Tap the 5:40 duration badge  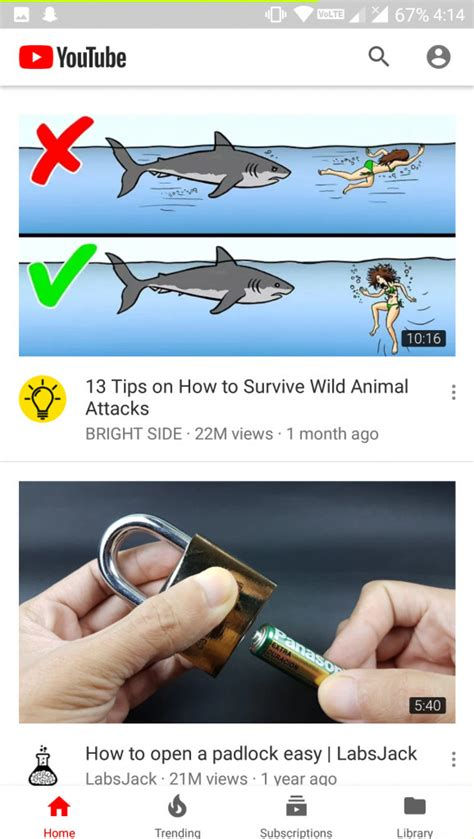427,705
